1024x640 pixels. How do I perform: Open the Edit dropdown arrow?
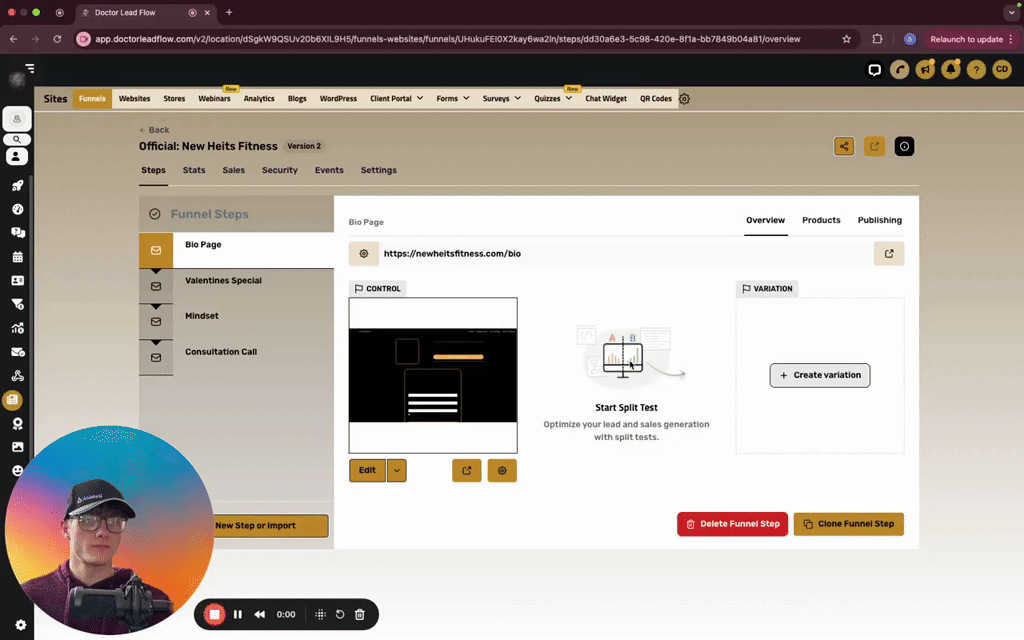396,470
